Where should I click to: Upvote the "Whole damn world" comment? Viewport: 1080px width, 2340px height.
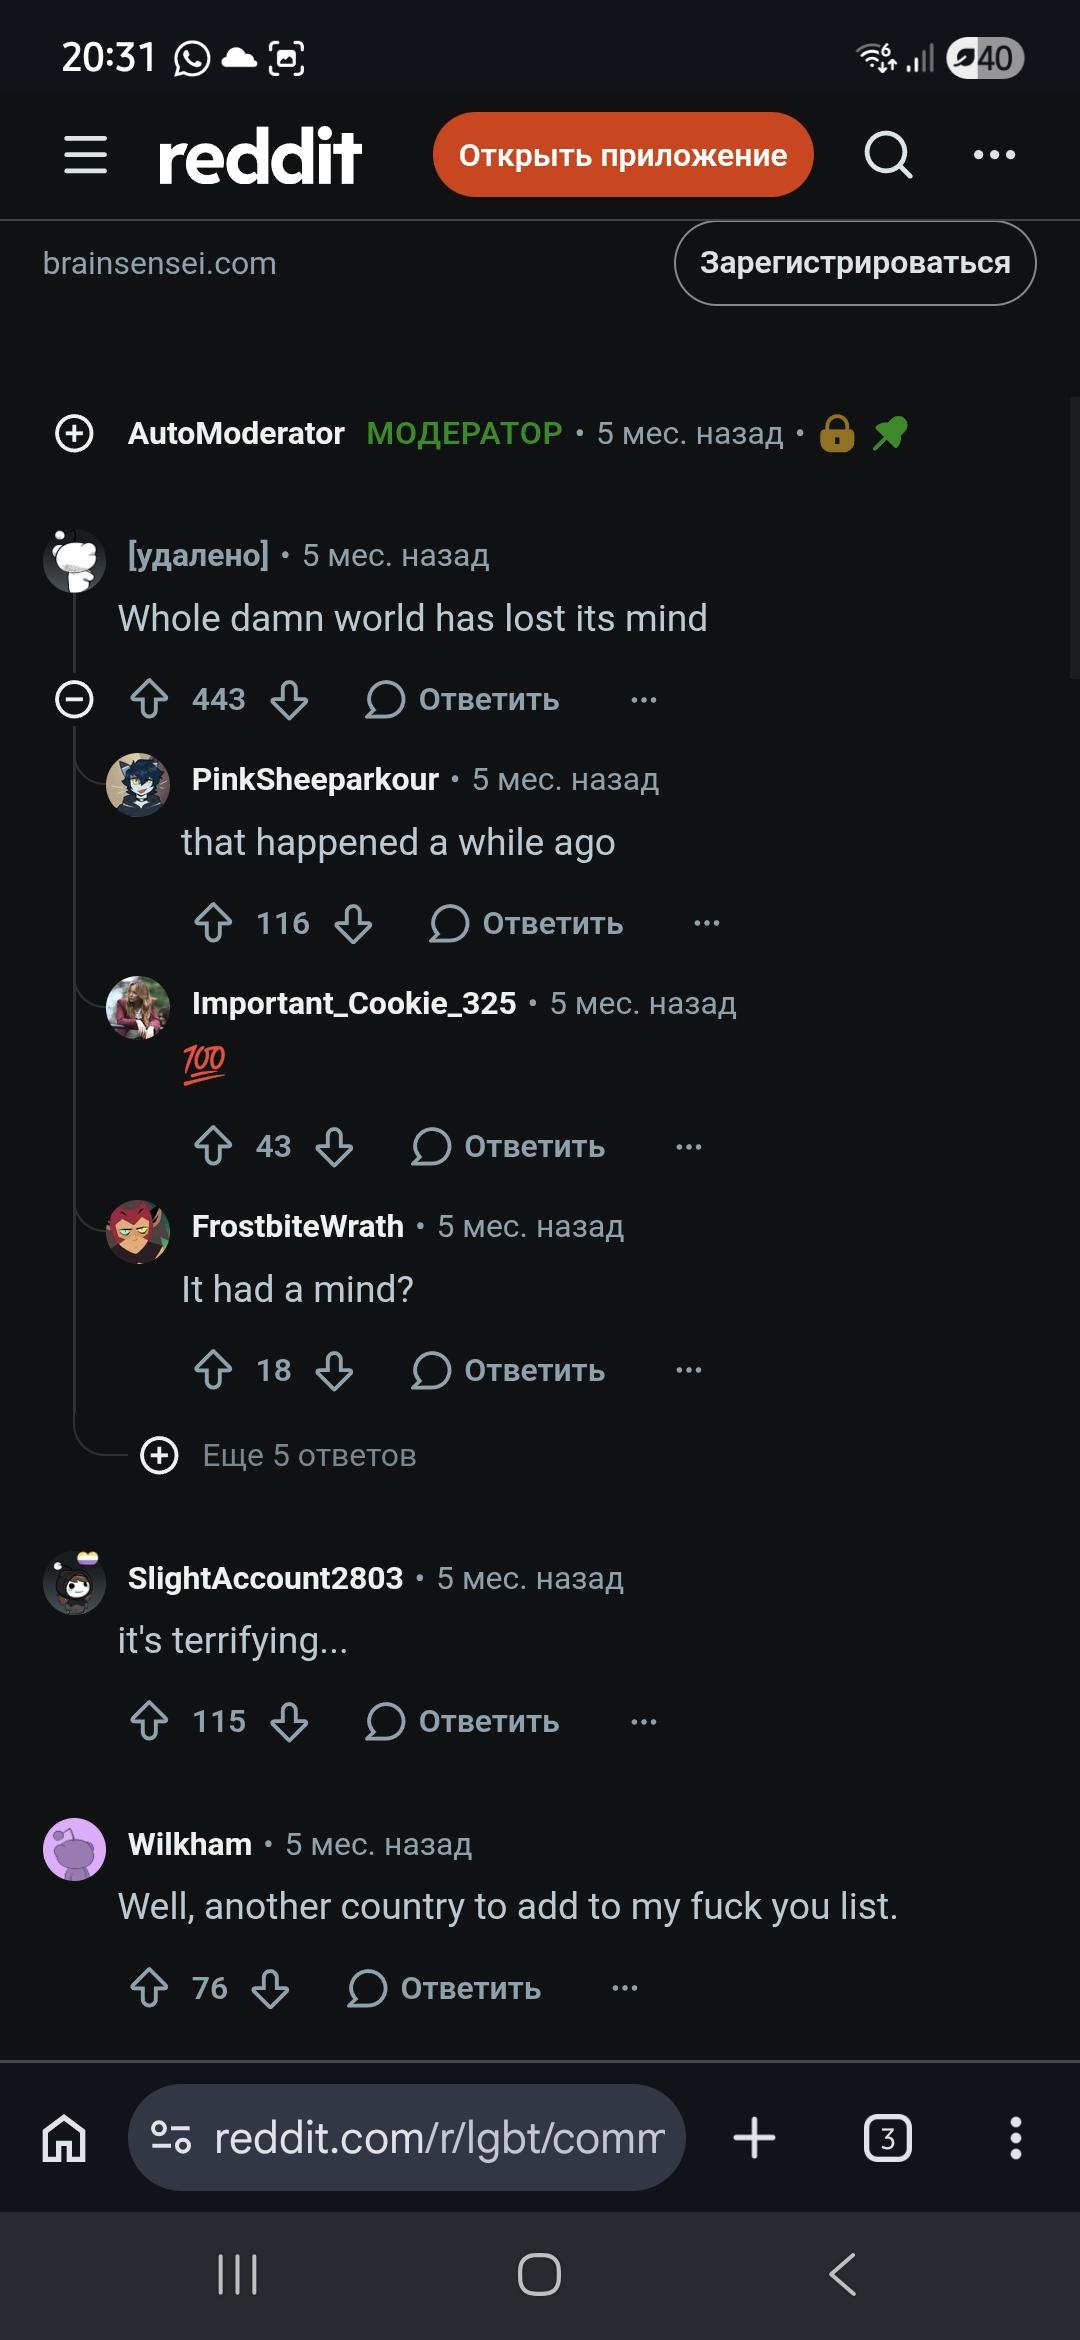point(149,699)
